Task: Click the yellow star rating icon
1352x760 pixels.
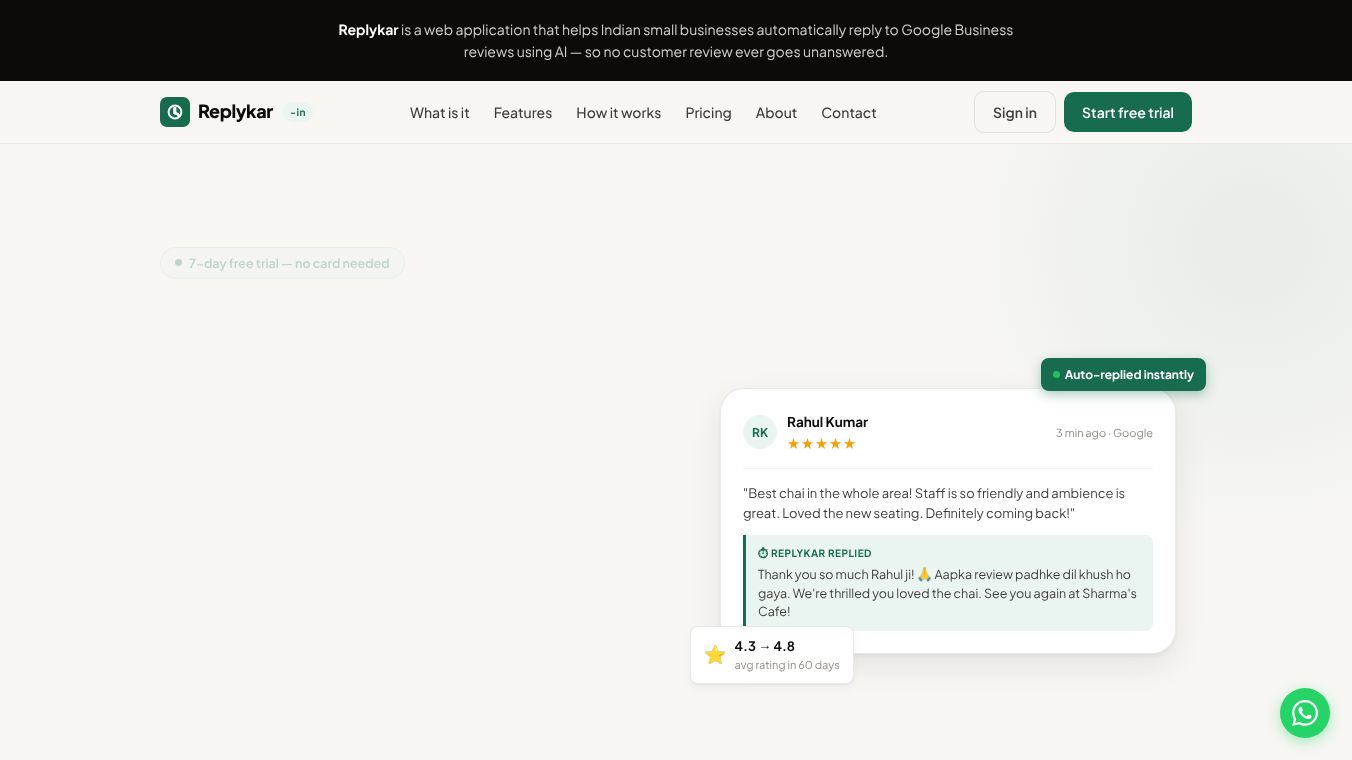Action: click(715, 655)
